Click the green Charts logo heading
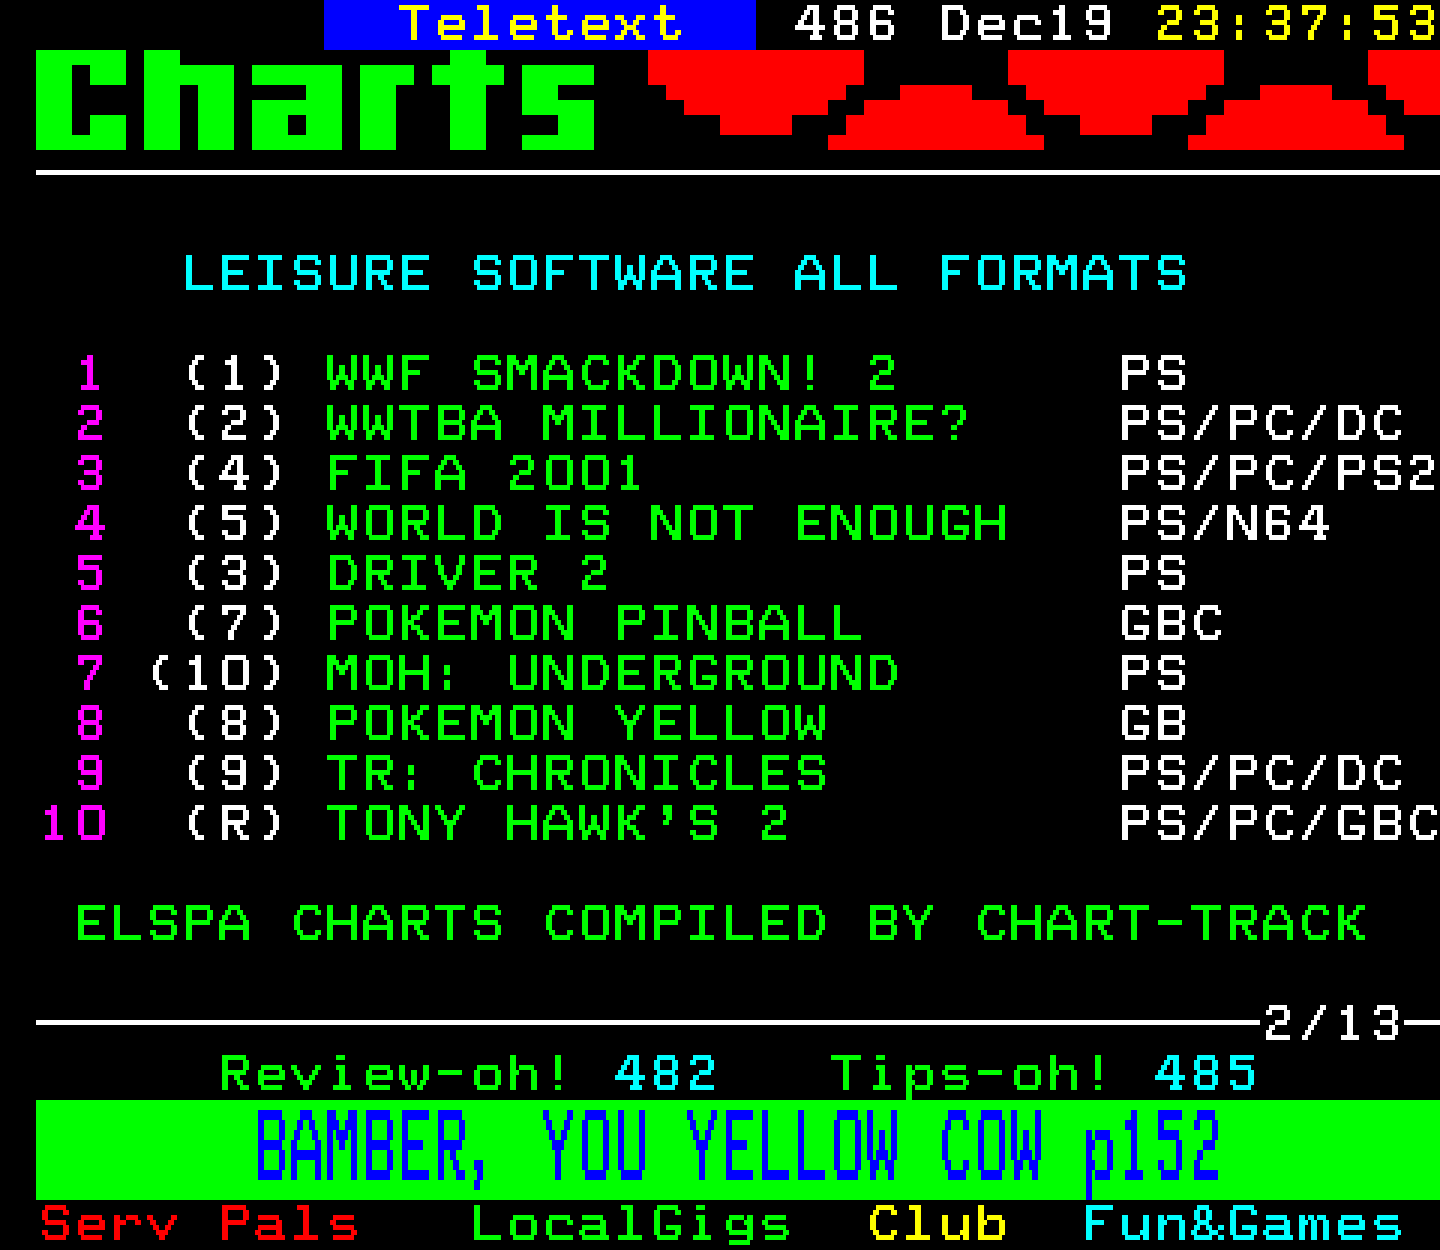This screenshot has width=1440, height=1250. click(316, 101)
